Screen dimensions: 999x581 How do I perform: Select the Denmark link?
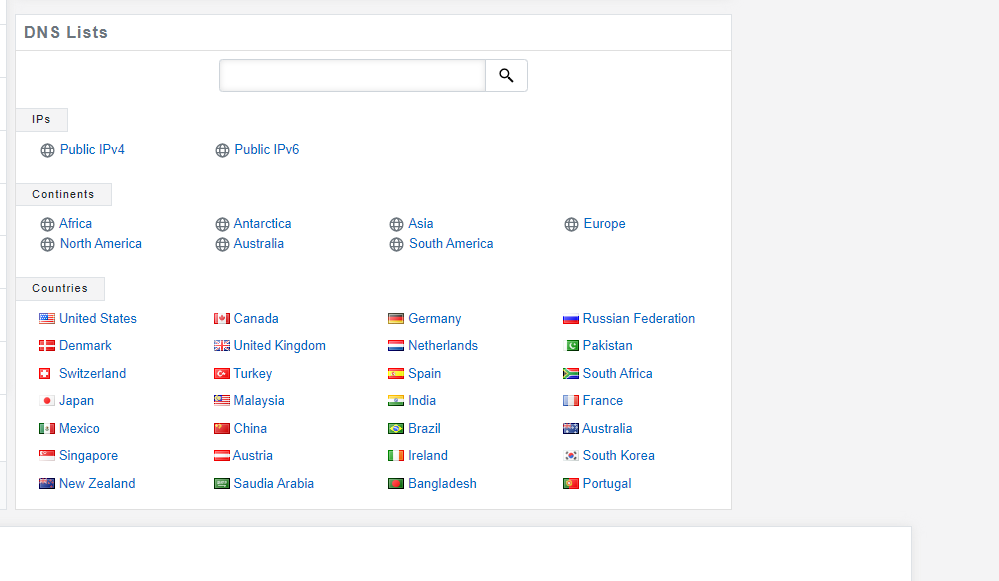click(85, 346)
